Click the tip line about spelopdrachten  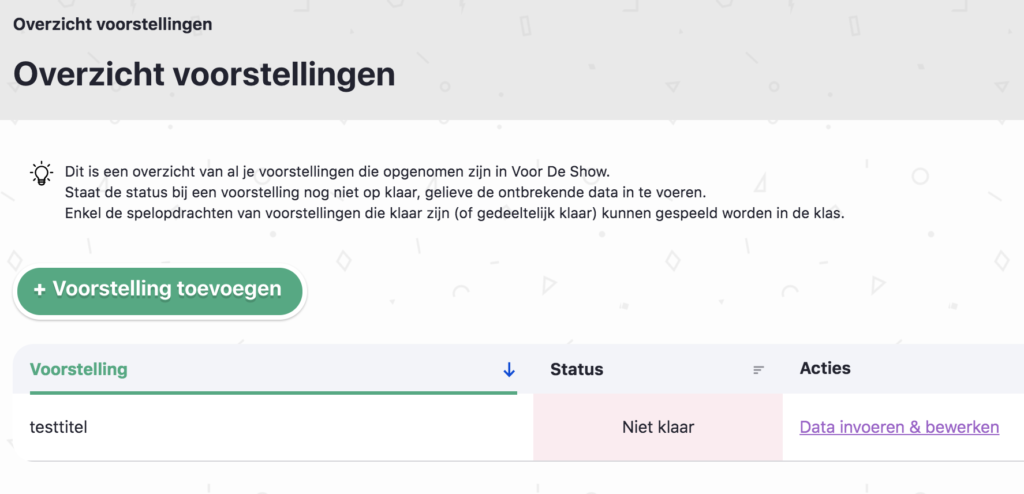(454, 214)
